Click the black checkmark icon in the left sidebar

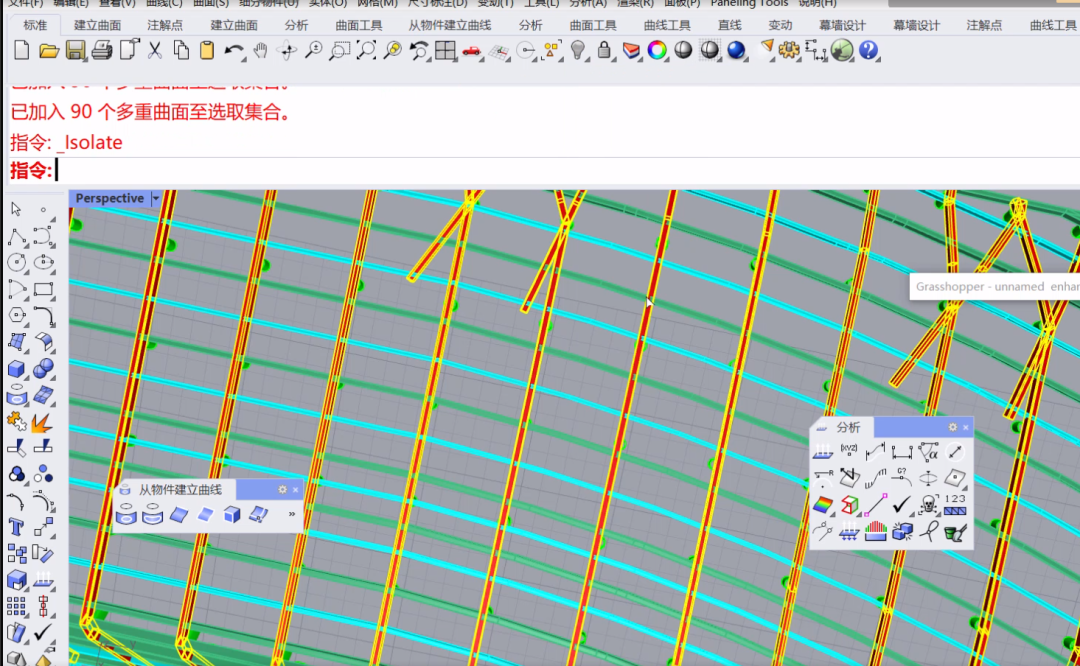[x=43, y=632]
